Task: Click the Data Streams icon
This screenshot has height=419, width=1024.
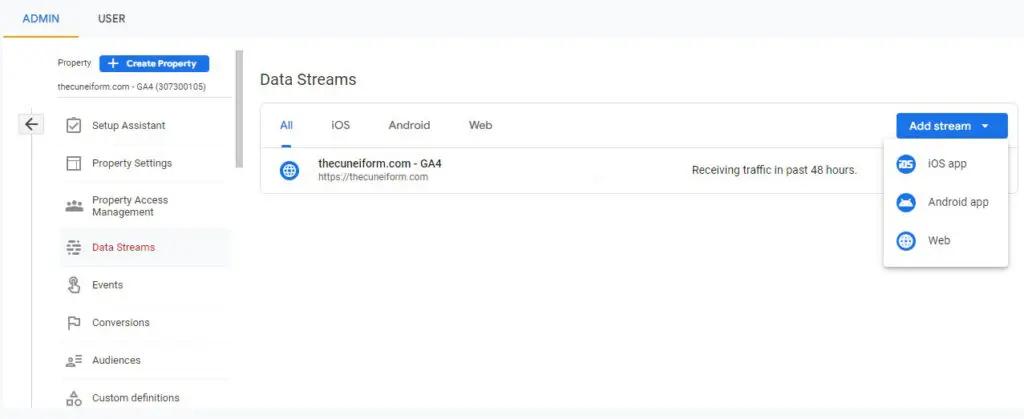Action: [x=74, y=247]
